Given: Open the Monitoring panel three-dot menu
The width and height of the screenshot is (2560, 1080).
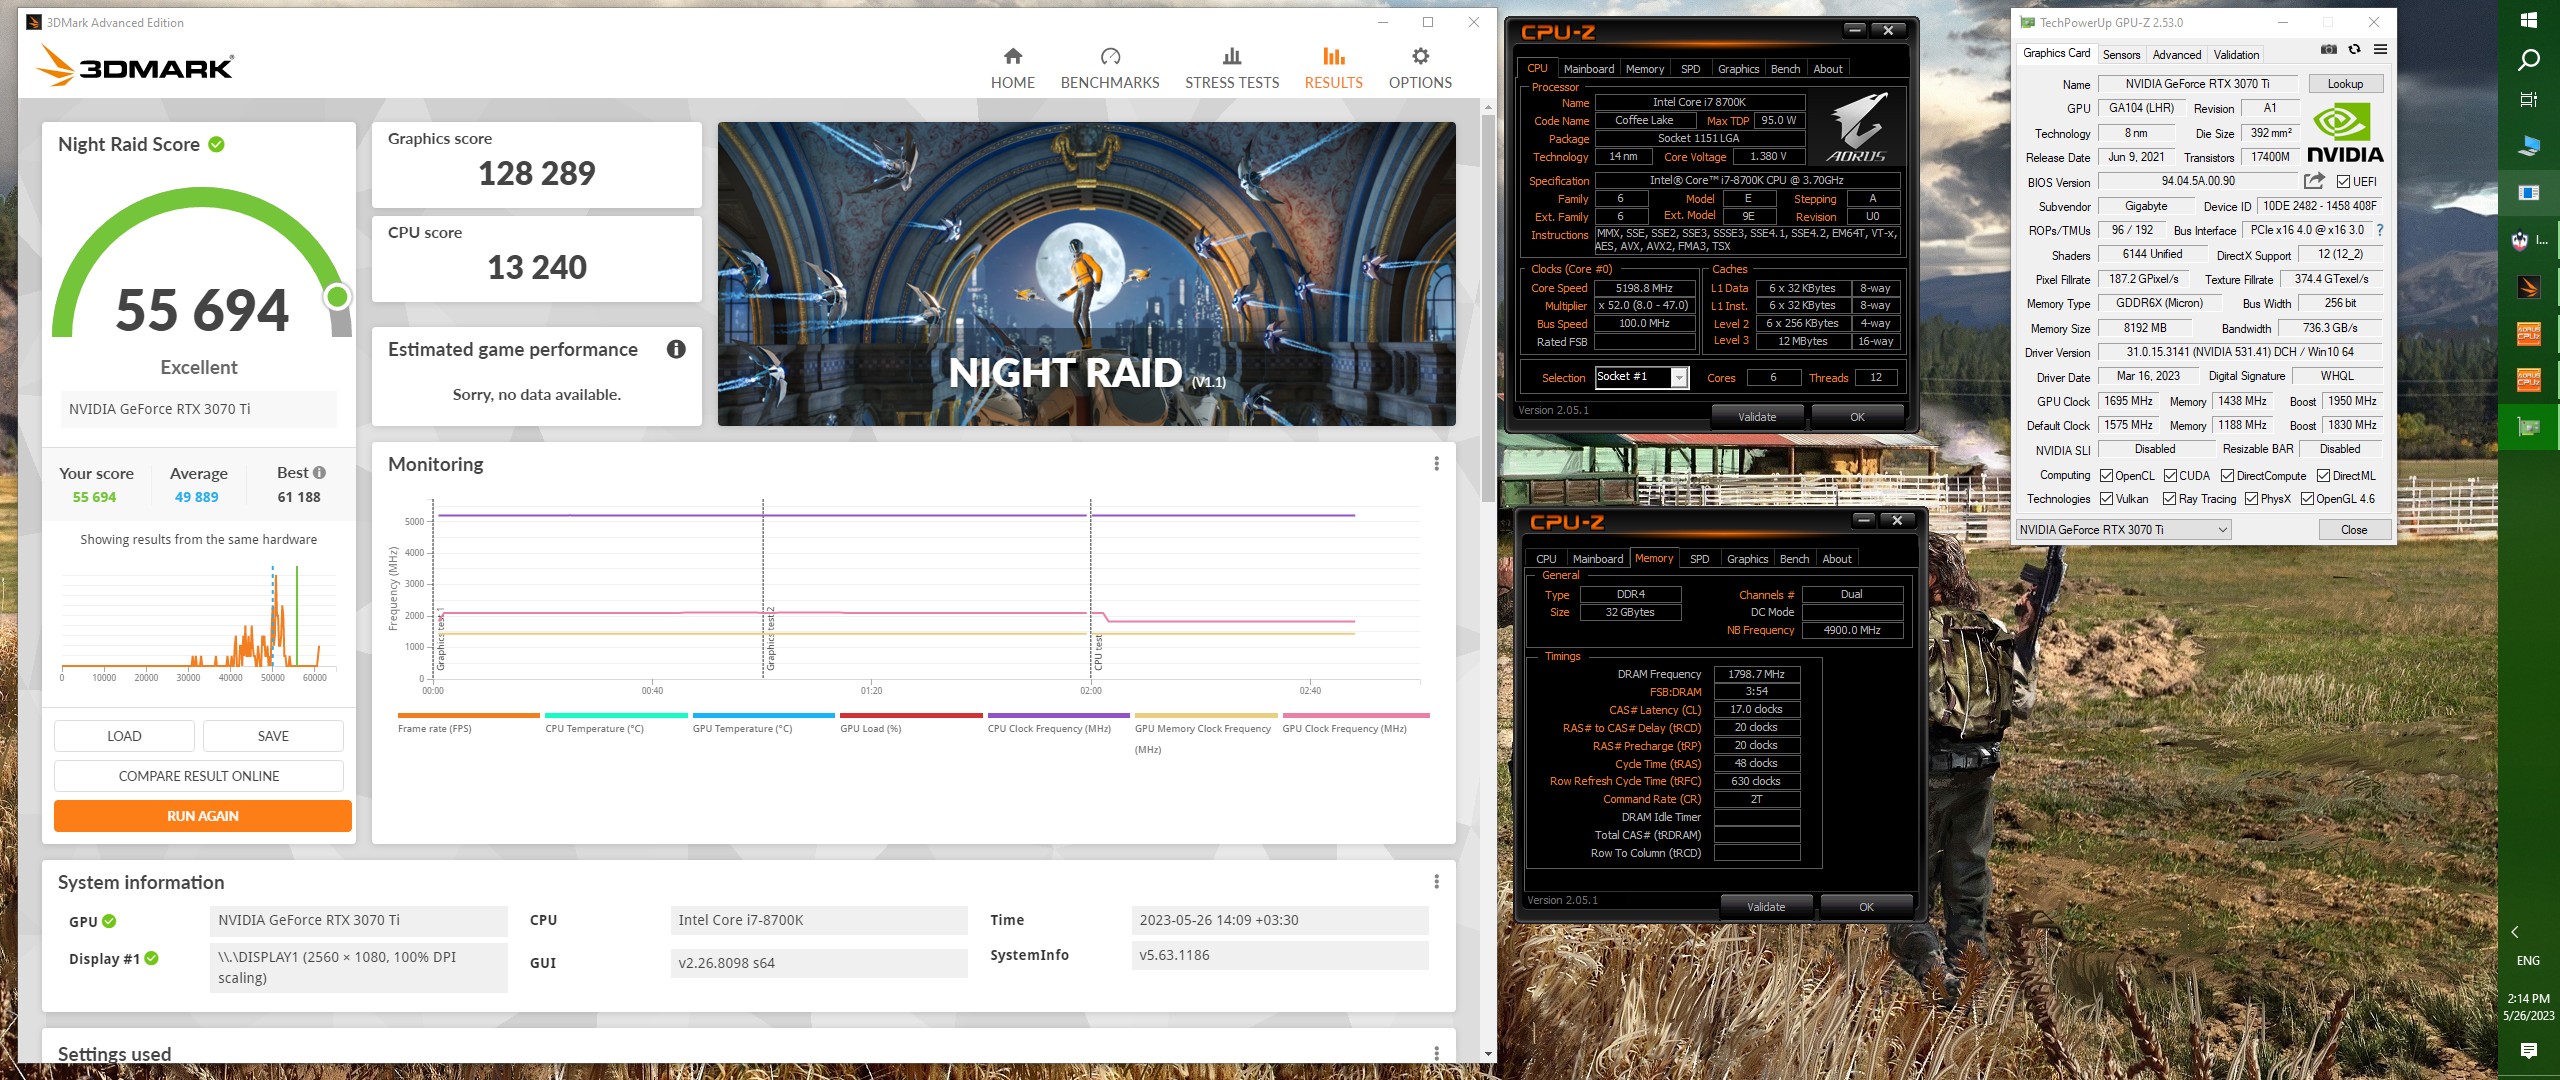Looking at the screenshot, I should pyautogui.click(x=1436, y=464).
